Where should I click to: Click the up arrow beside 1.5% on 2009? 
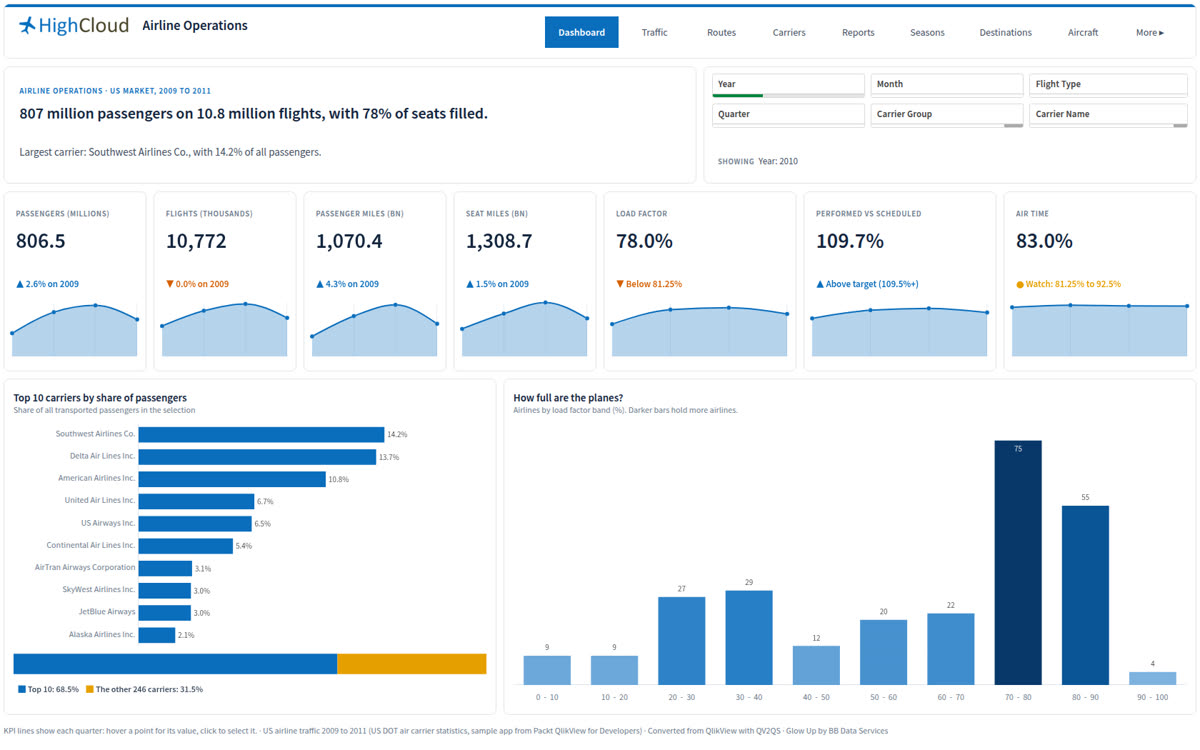[470, 284]
